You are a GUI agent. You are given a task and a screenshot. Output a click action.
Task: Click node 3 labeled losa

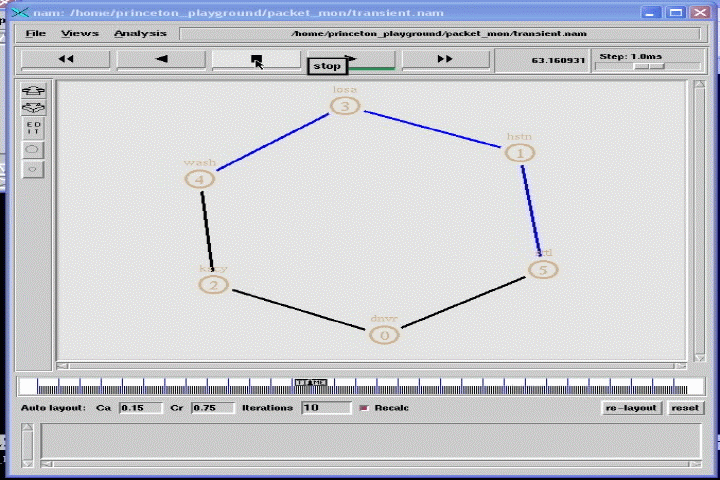click(345, 106)
